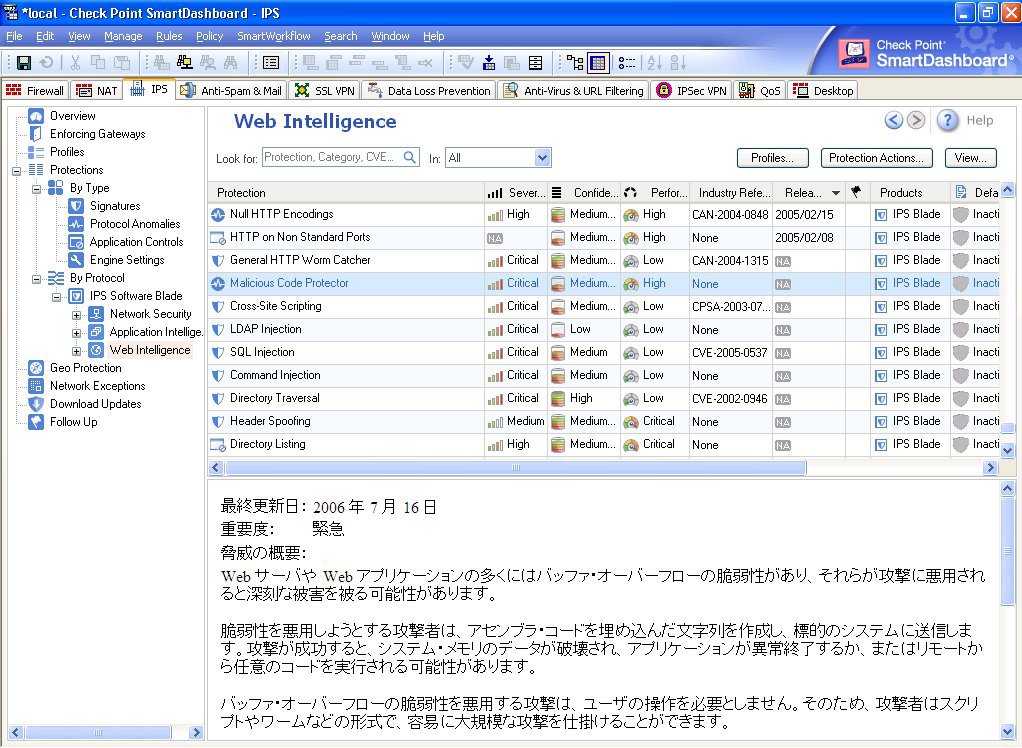Click the Forward navigation arrow icon
1022x748 pixels.
916,120
